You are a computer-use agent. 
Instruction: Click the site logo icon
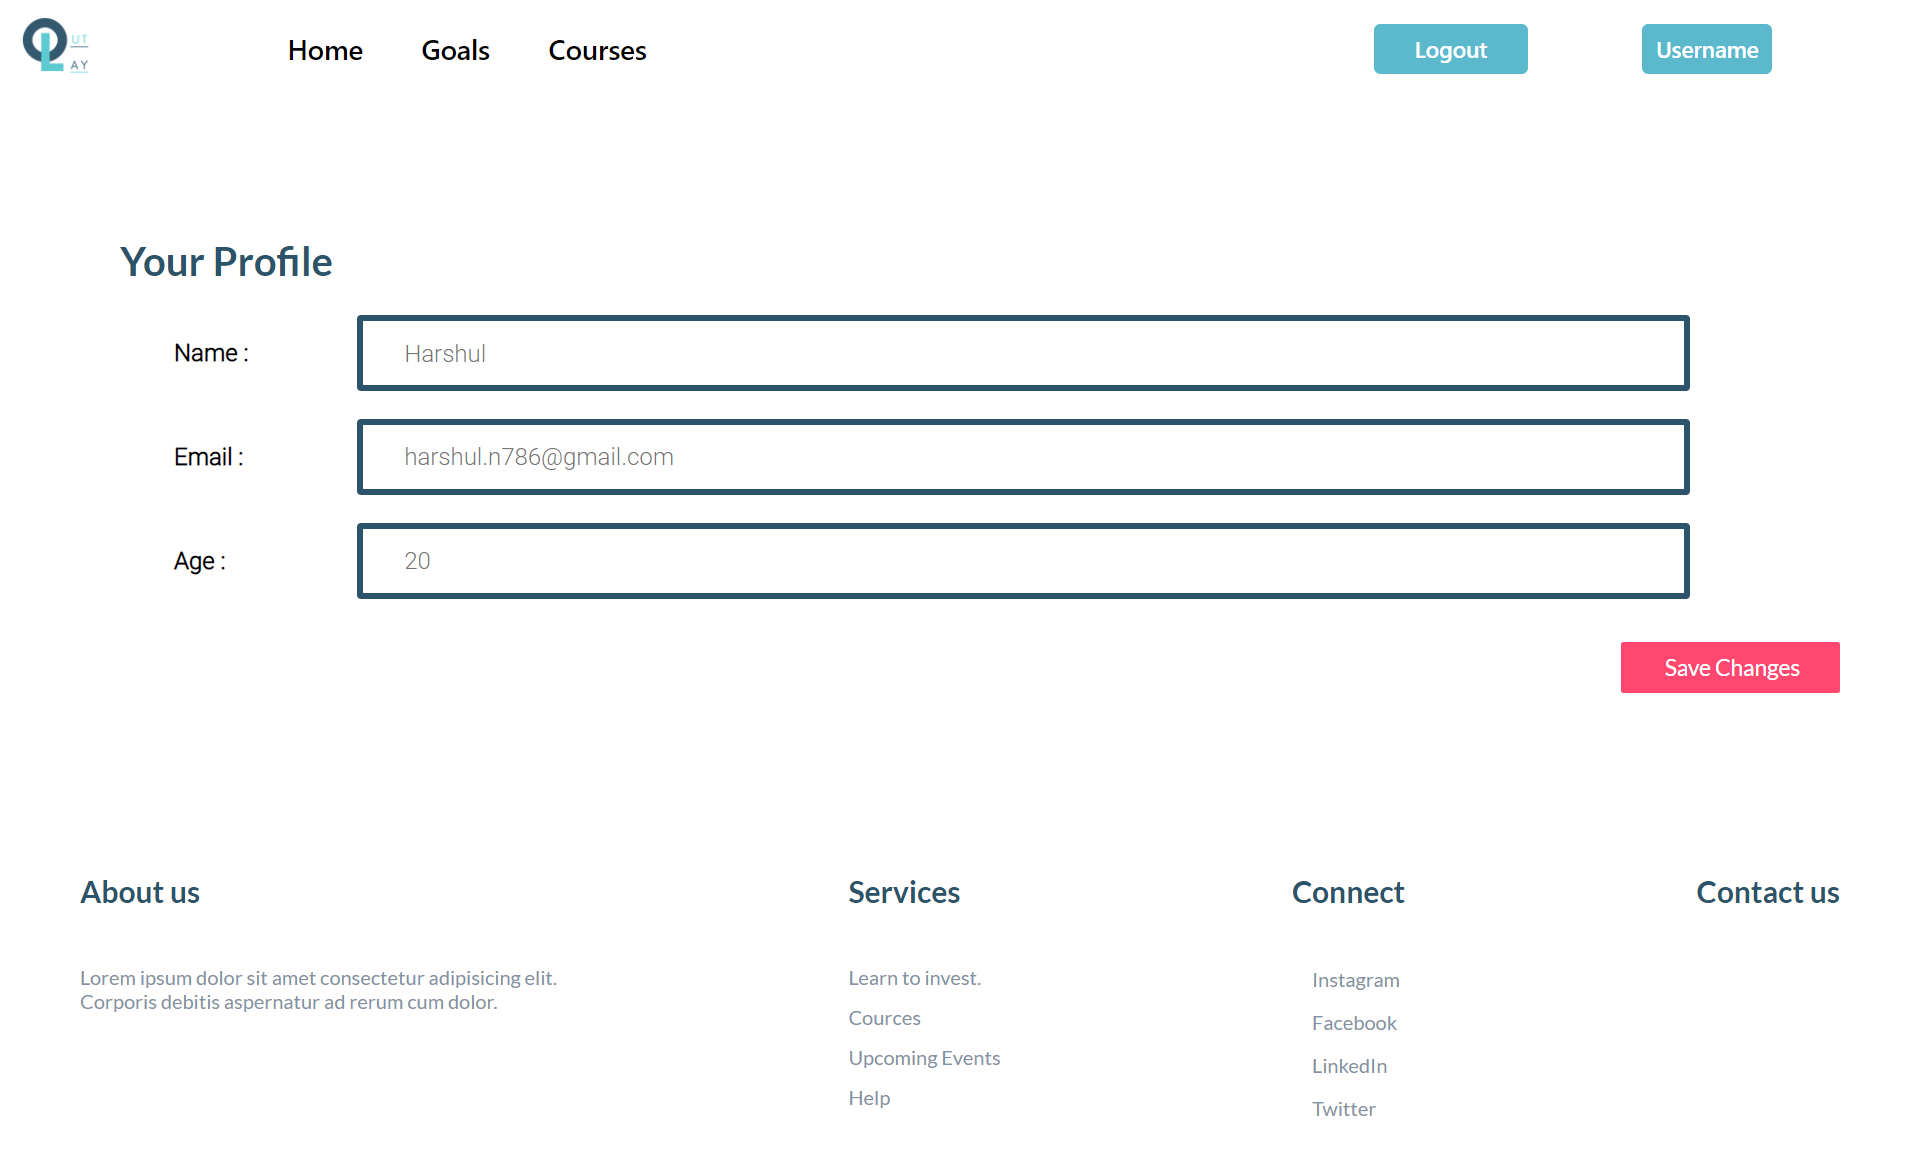(x=55, y=46)
